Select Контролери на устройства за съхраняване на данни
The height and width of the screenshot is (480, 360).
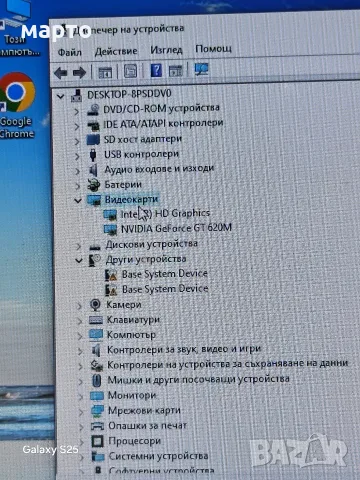[228, 364]
